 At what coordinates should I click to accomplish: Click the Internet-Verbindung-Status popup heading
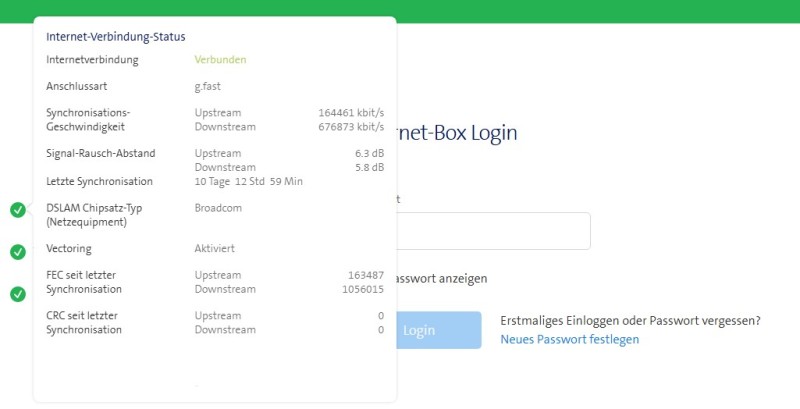[x=115, y=37]
